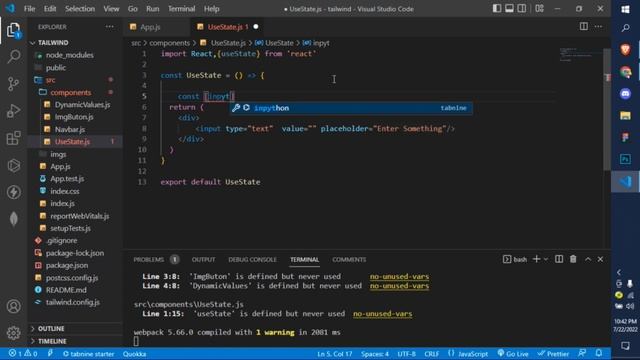Expand the TIMELINE section
640x360 pixels.
[52, 341]
